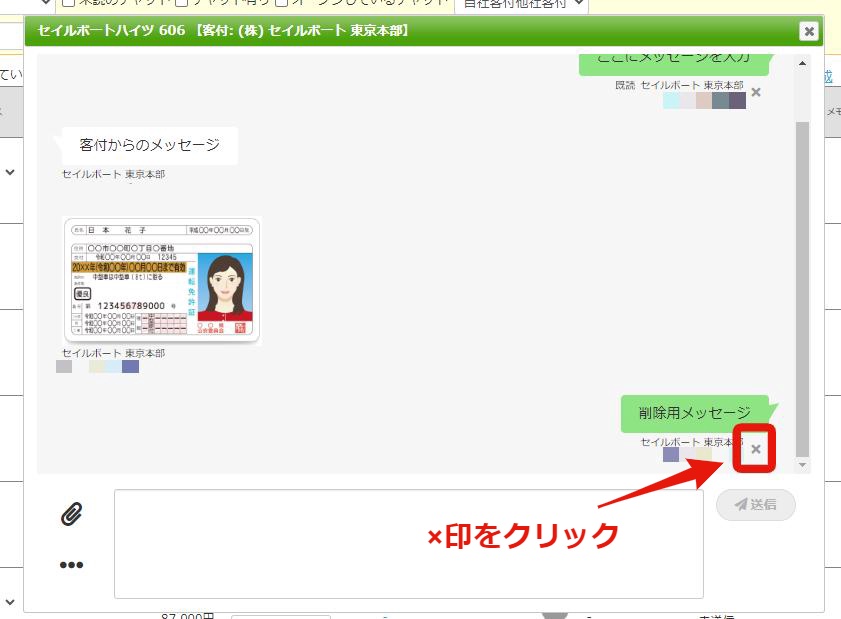
Task: Click the blue link behind the dialog's right edge
Action: pos(829,76)
